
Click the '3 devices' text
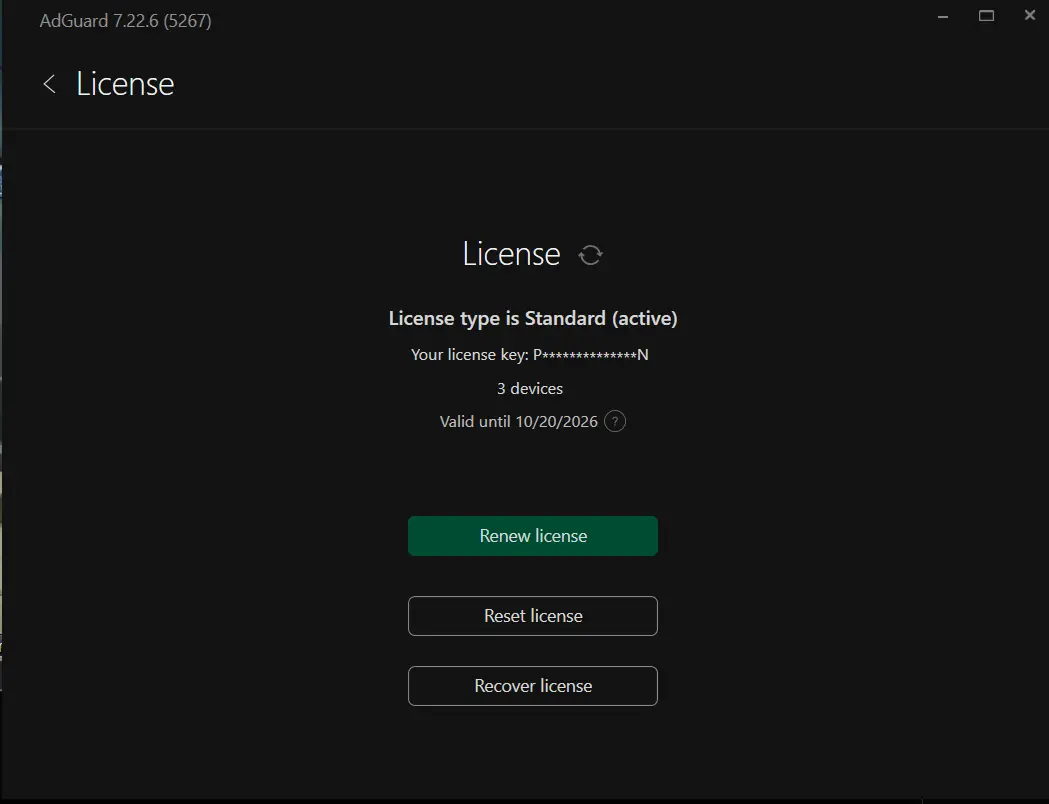coord(530,389)
